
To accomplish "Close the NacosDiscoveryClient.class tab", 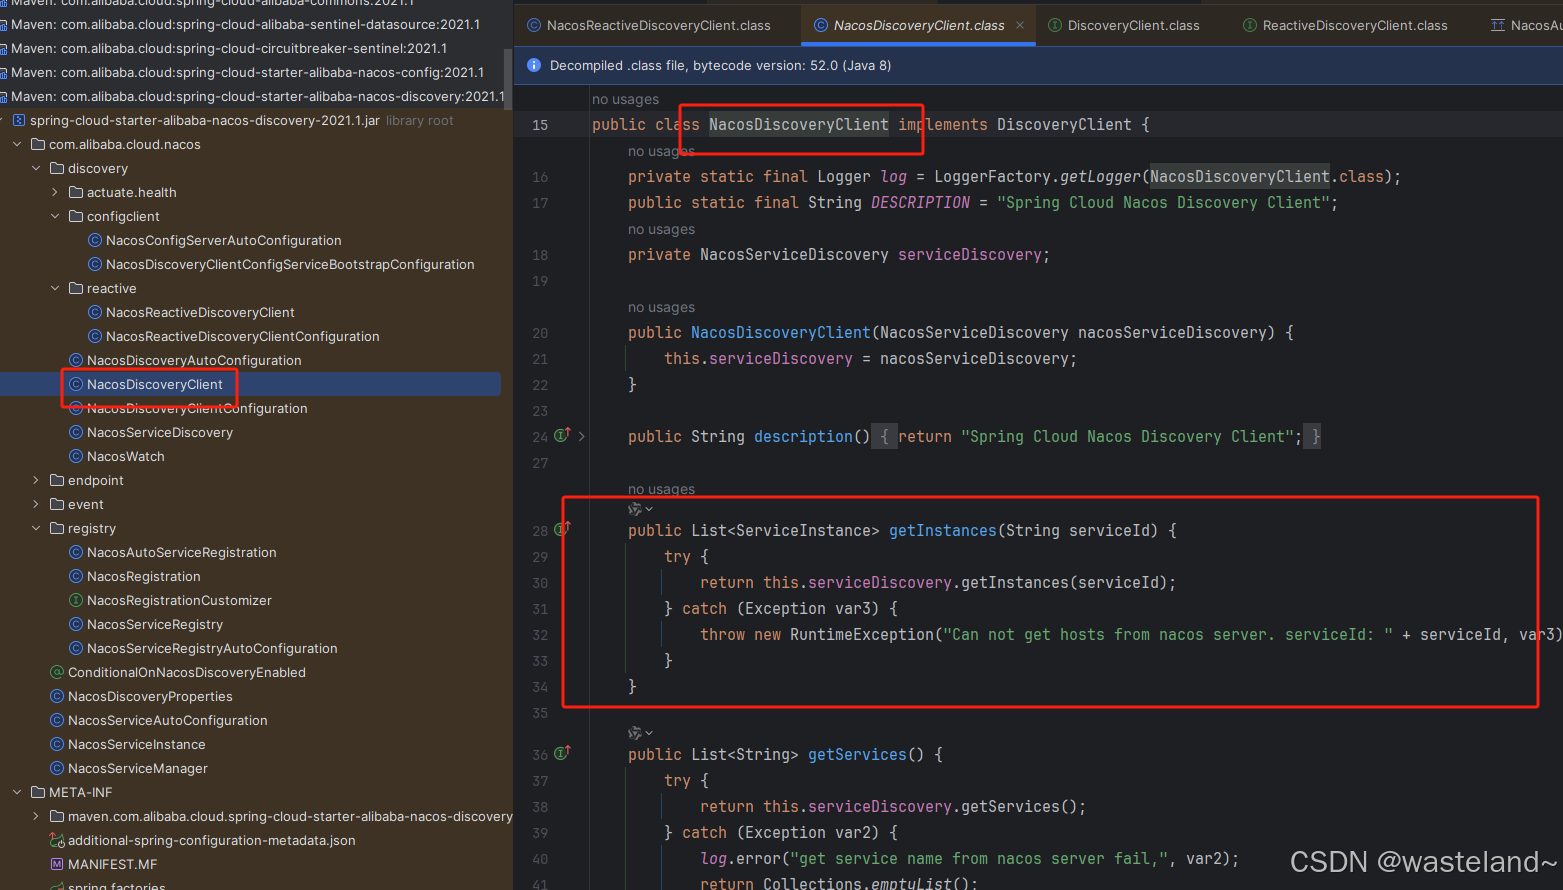I will 1020,25.
